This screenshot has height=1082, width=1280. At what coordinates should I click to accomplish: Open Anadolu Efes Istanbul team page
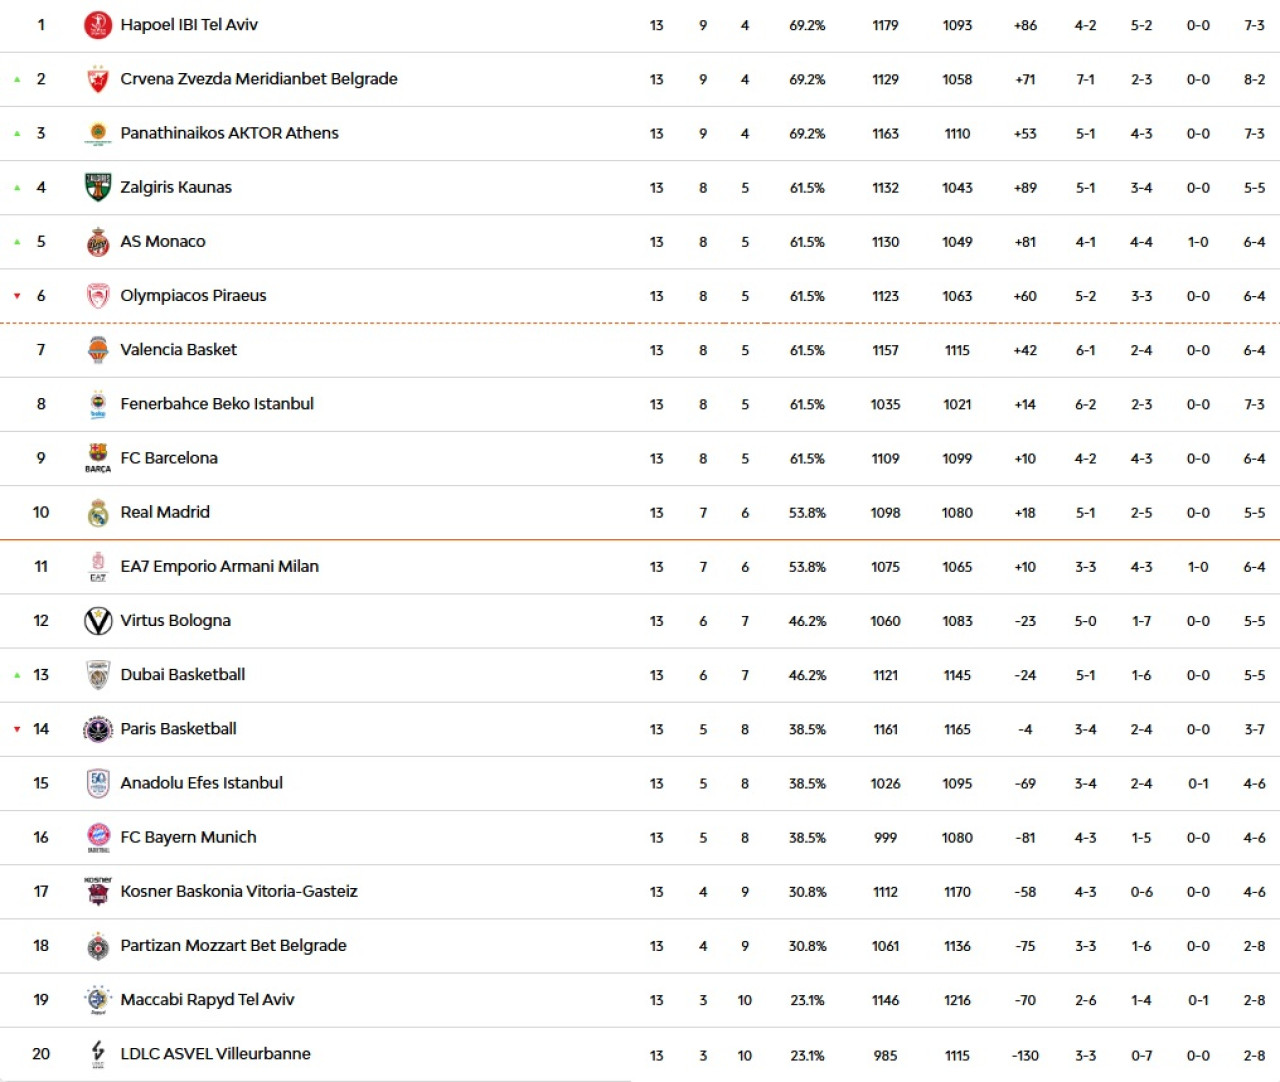[x=201, y=783]
